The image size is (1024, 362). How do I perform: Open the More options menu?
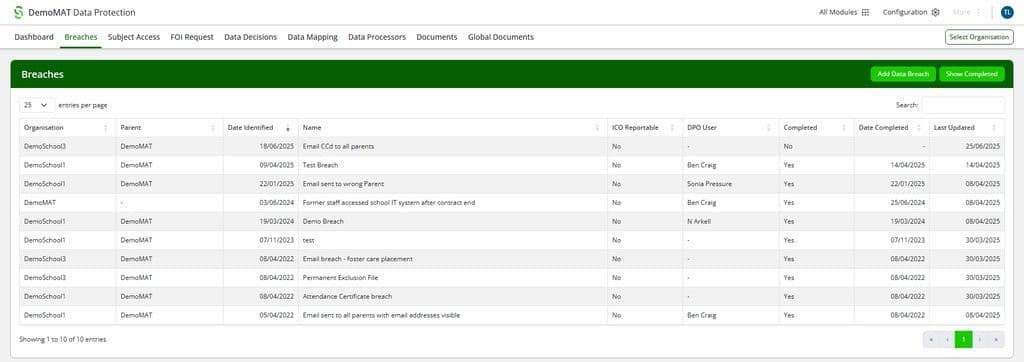click(x=967, y=12)
